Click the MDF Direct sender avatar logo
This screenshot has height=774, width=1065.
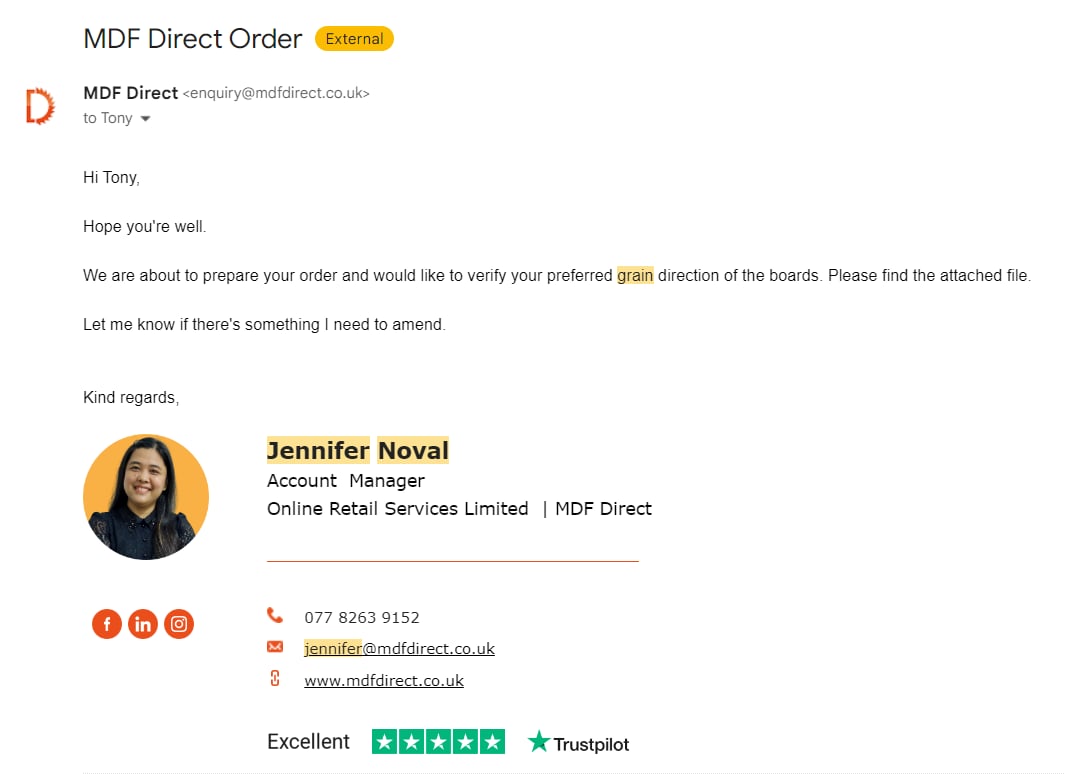tap(40, 106)
